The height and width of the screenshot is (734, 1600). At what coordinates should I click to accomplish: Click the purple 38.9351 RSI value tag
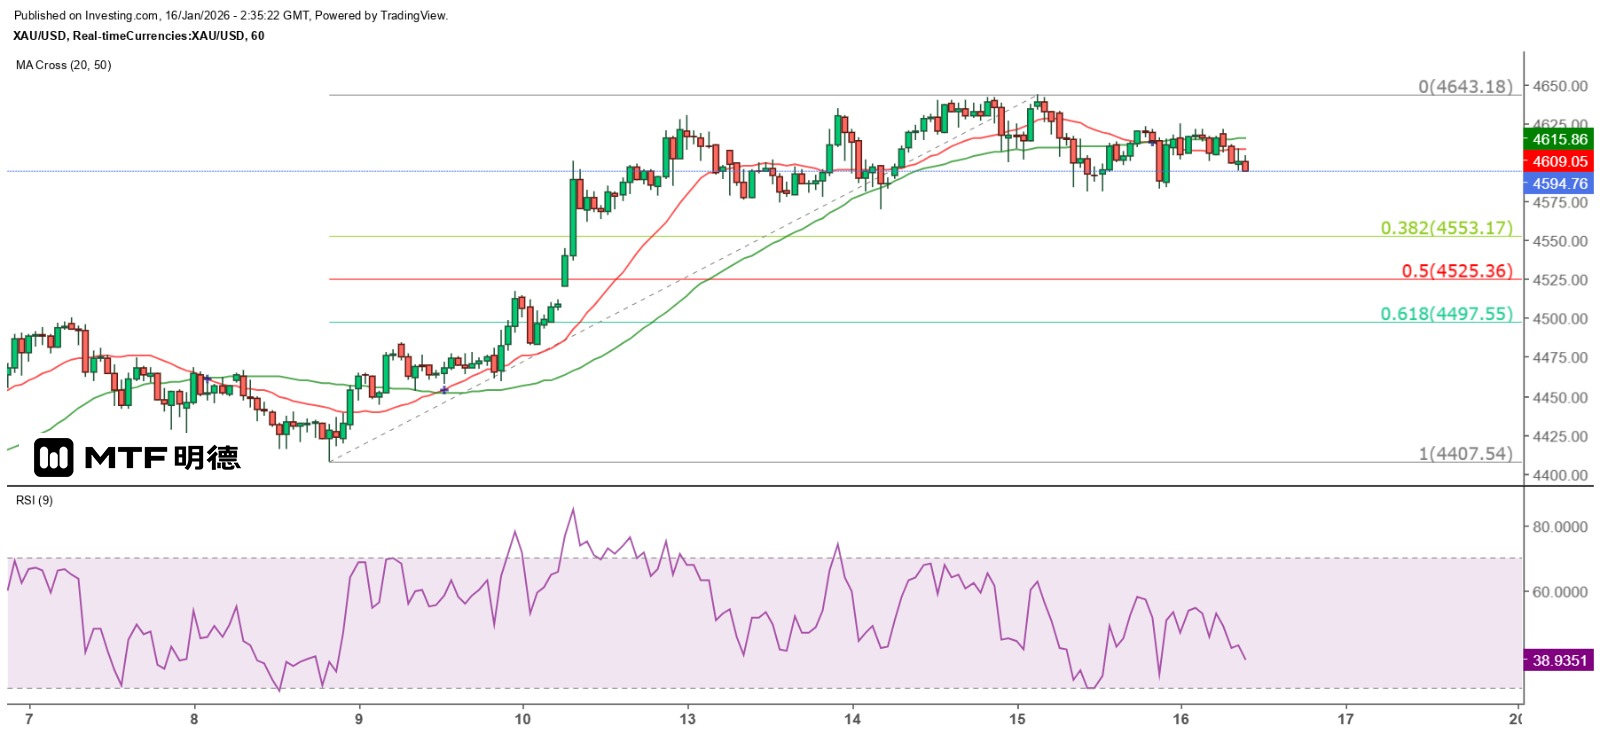point(1558,660)
